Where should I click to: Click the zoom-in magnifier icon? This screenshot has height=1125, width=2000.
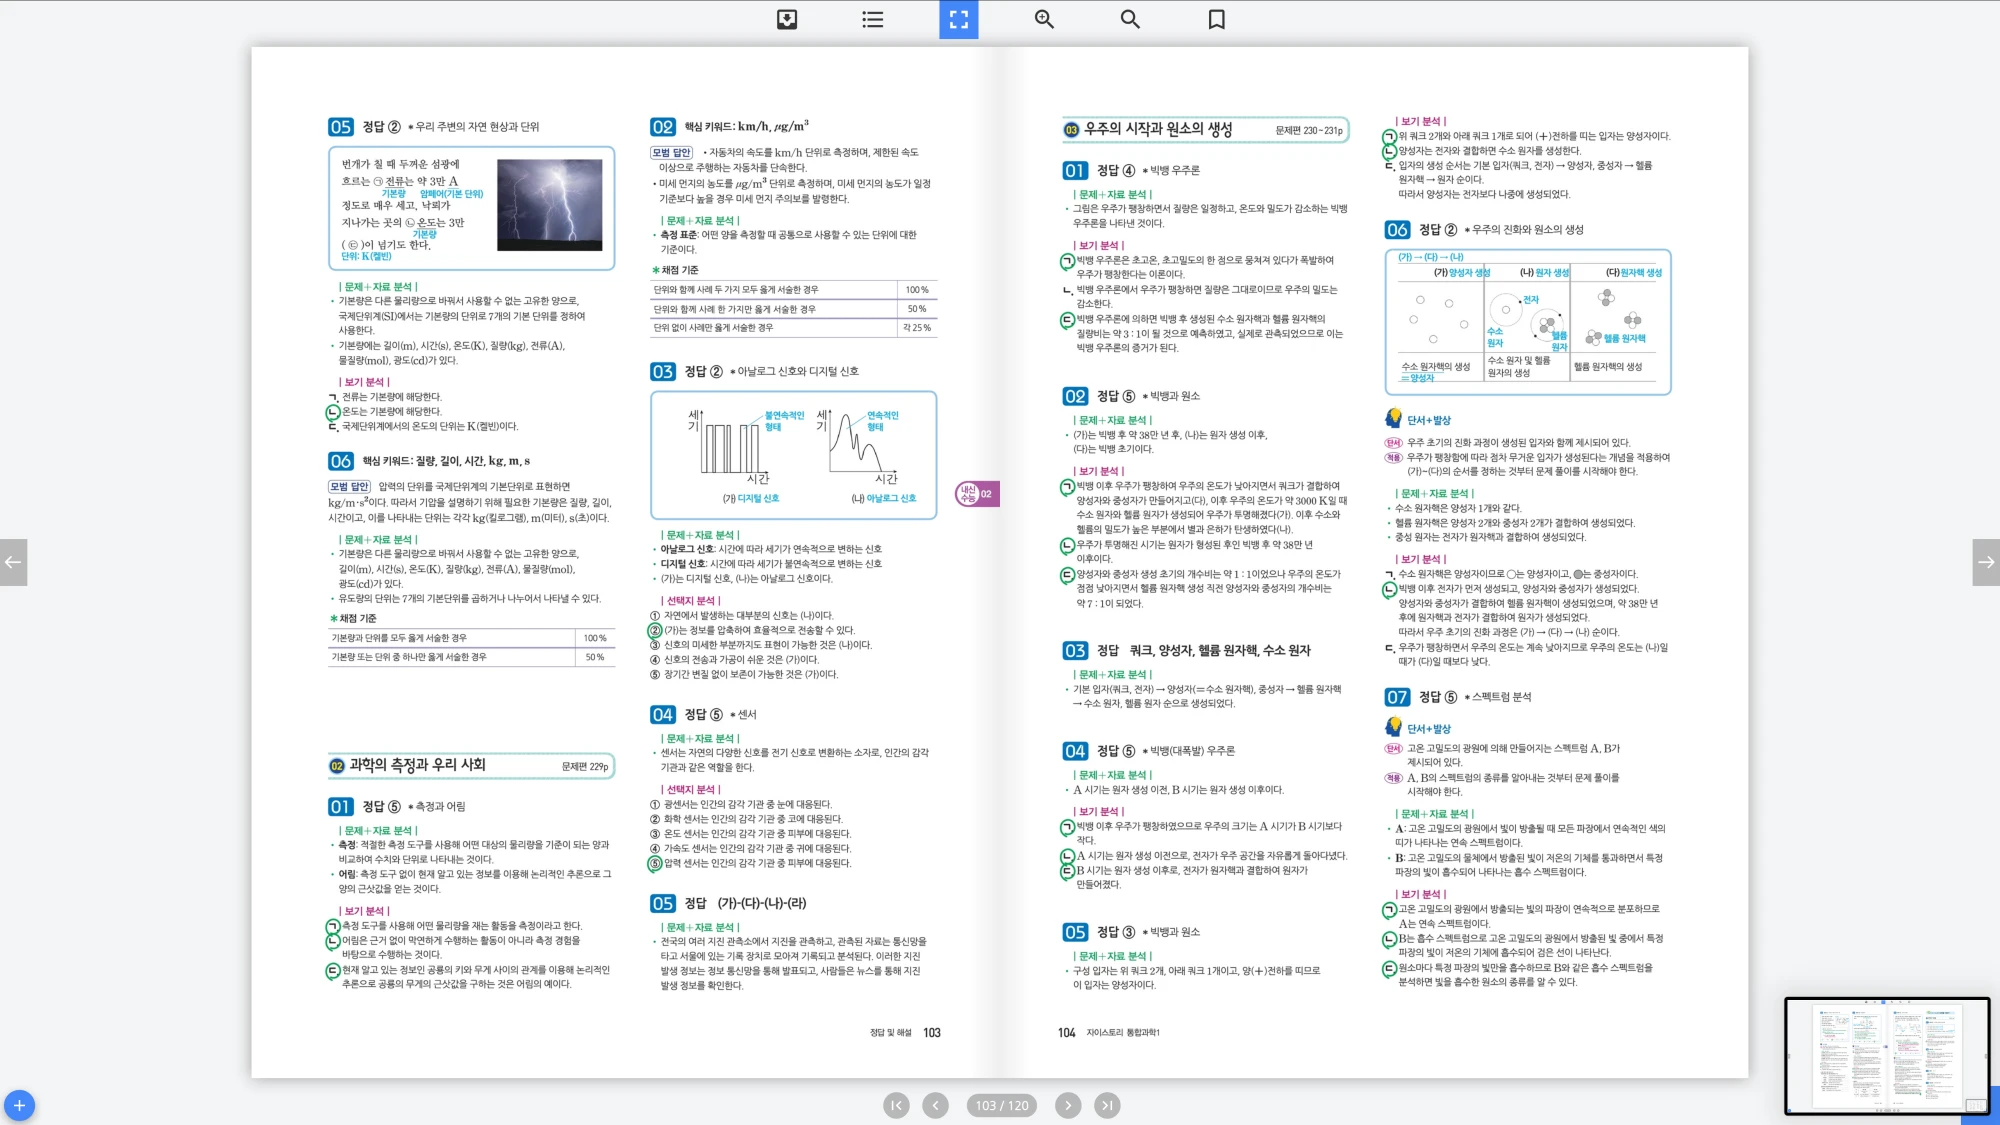[1044, 19]
